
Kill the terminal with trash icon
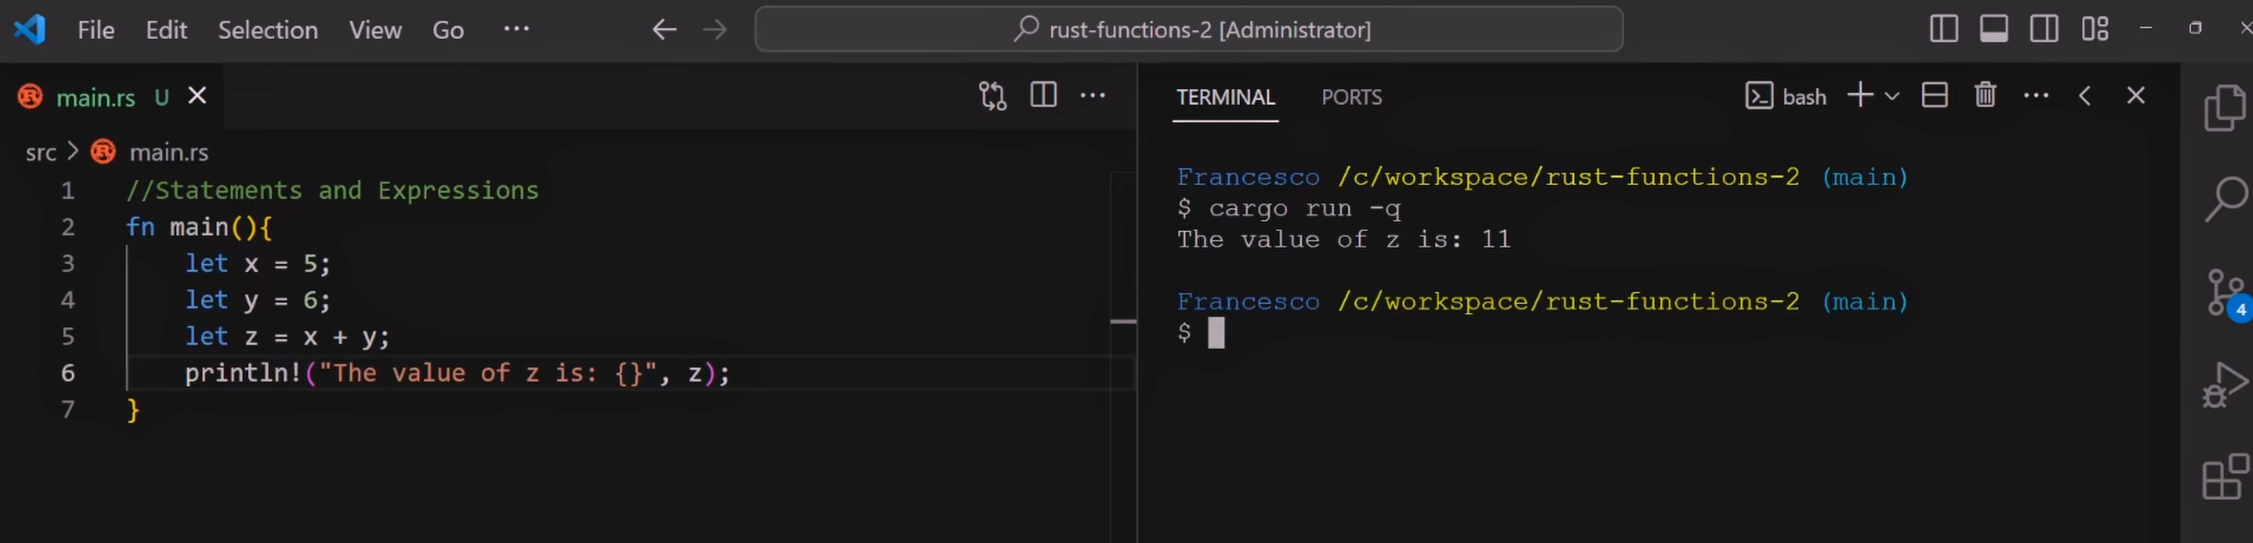coord(1985,95)
